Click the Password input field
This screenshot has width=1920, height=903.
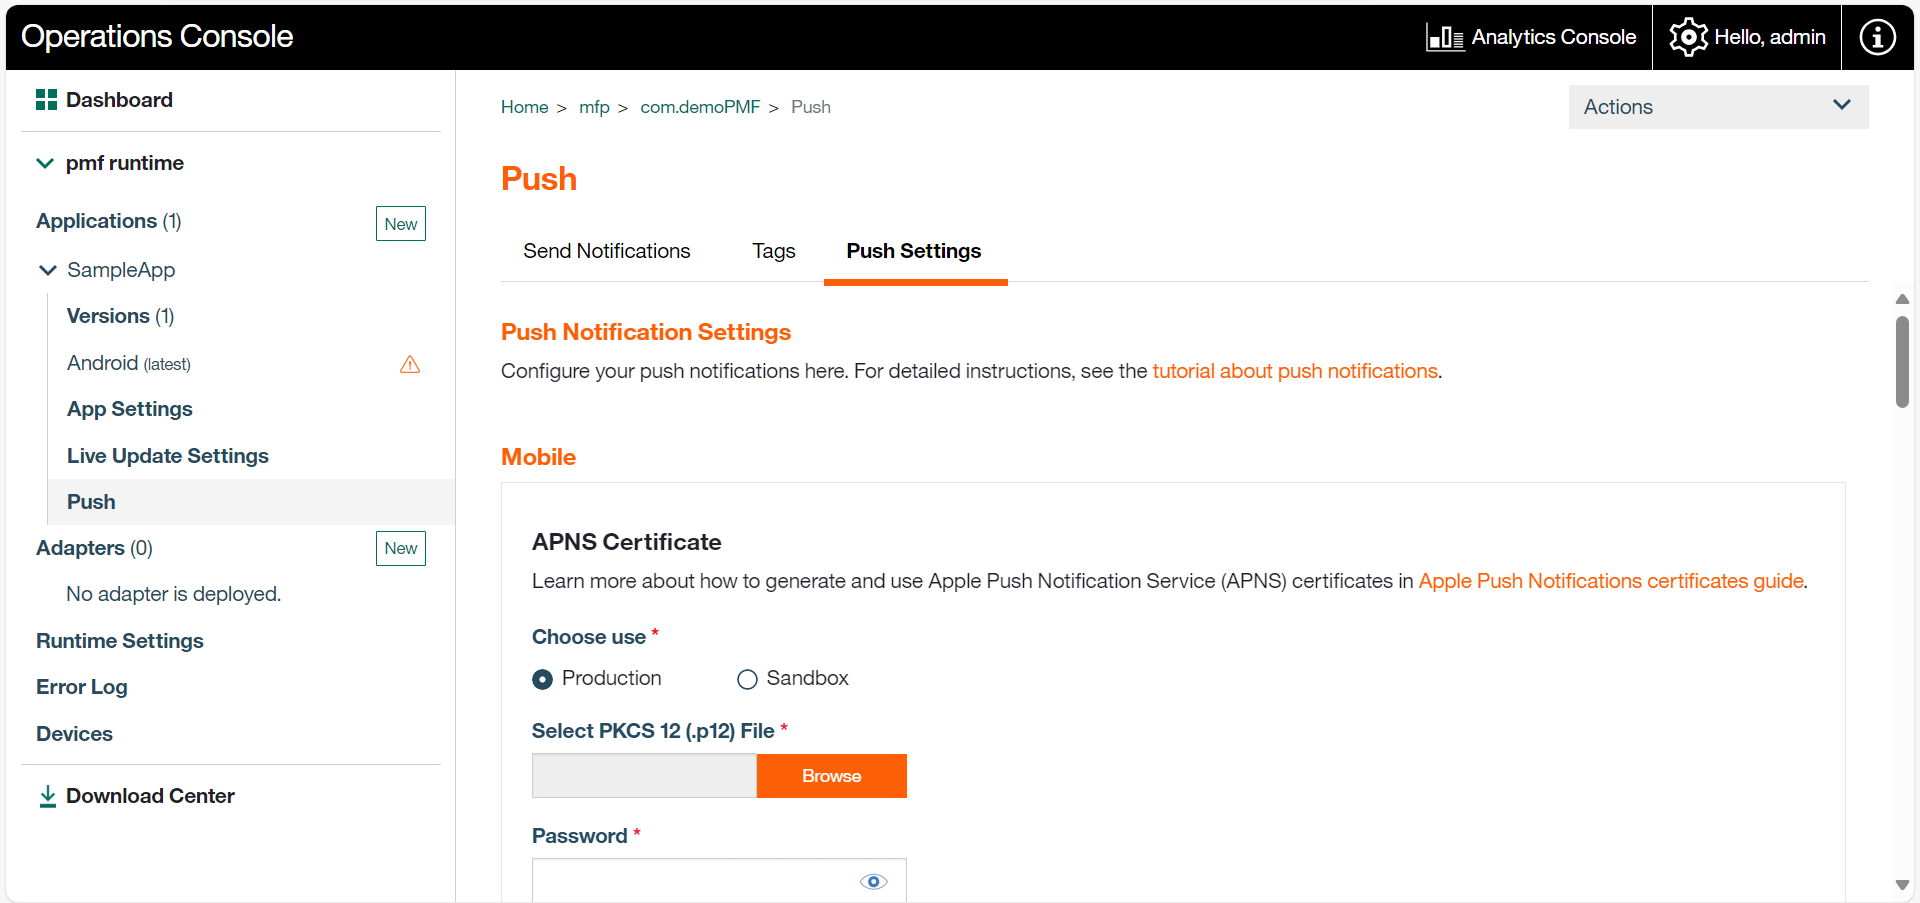[719, 881]
